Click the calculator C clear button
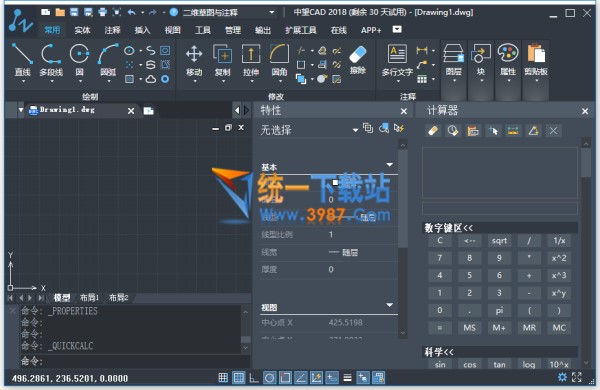This screenshot has width=600, height=390. 440,241
